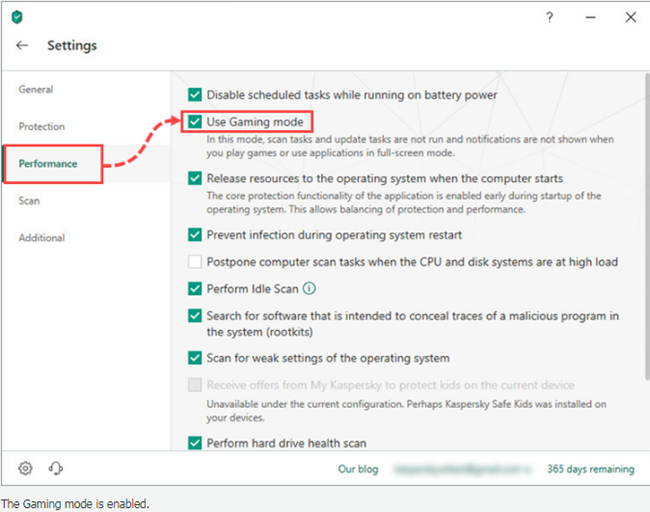Click 'Perform Idle Scan' label text
650x512 pixels.
pos(252,289)
